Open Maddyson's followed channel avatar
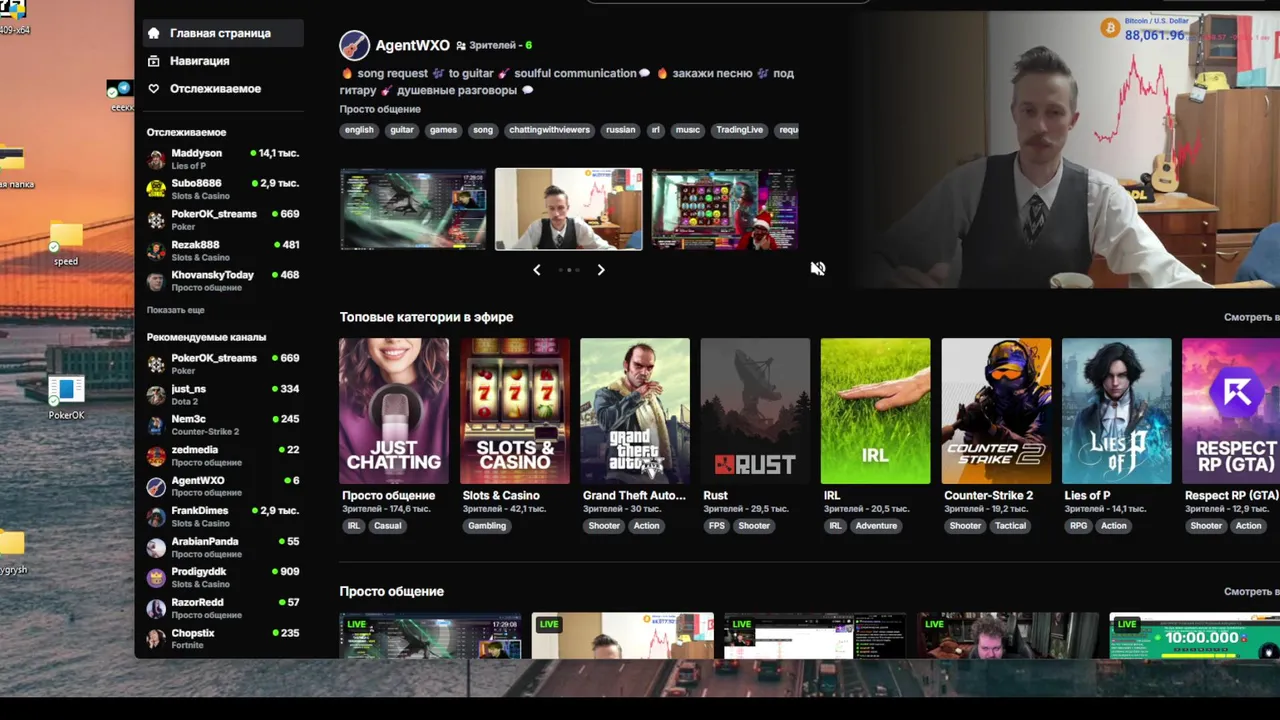 pos(156,159)
